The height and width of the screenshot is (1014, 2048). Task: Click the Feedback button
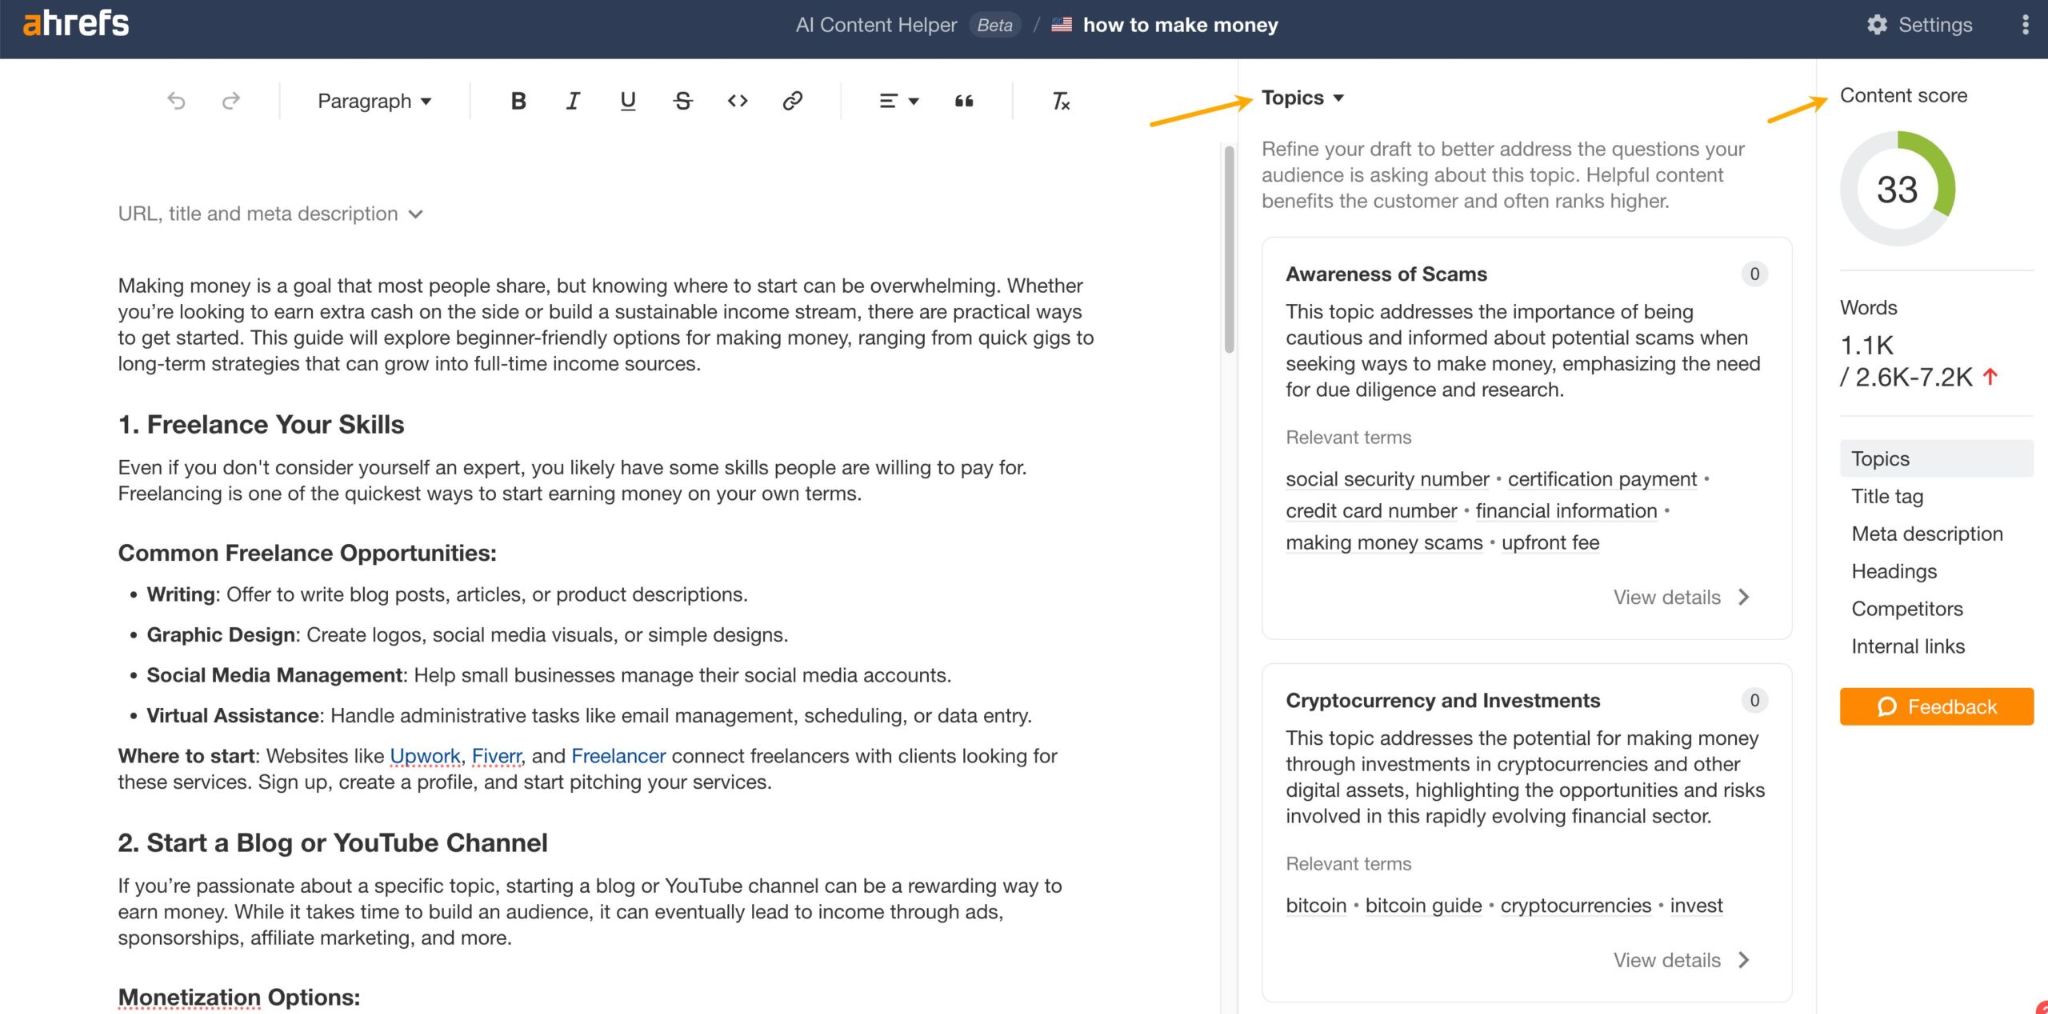pos(1936,706)
